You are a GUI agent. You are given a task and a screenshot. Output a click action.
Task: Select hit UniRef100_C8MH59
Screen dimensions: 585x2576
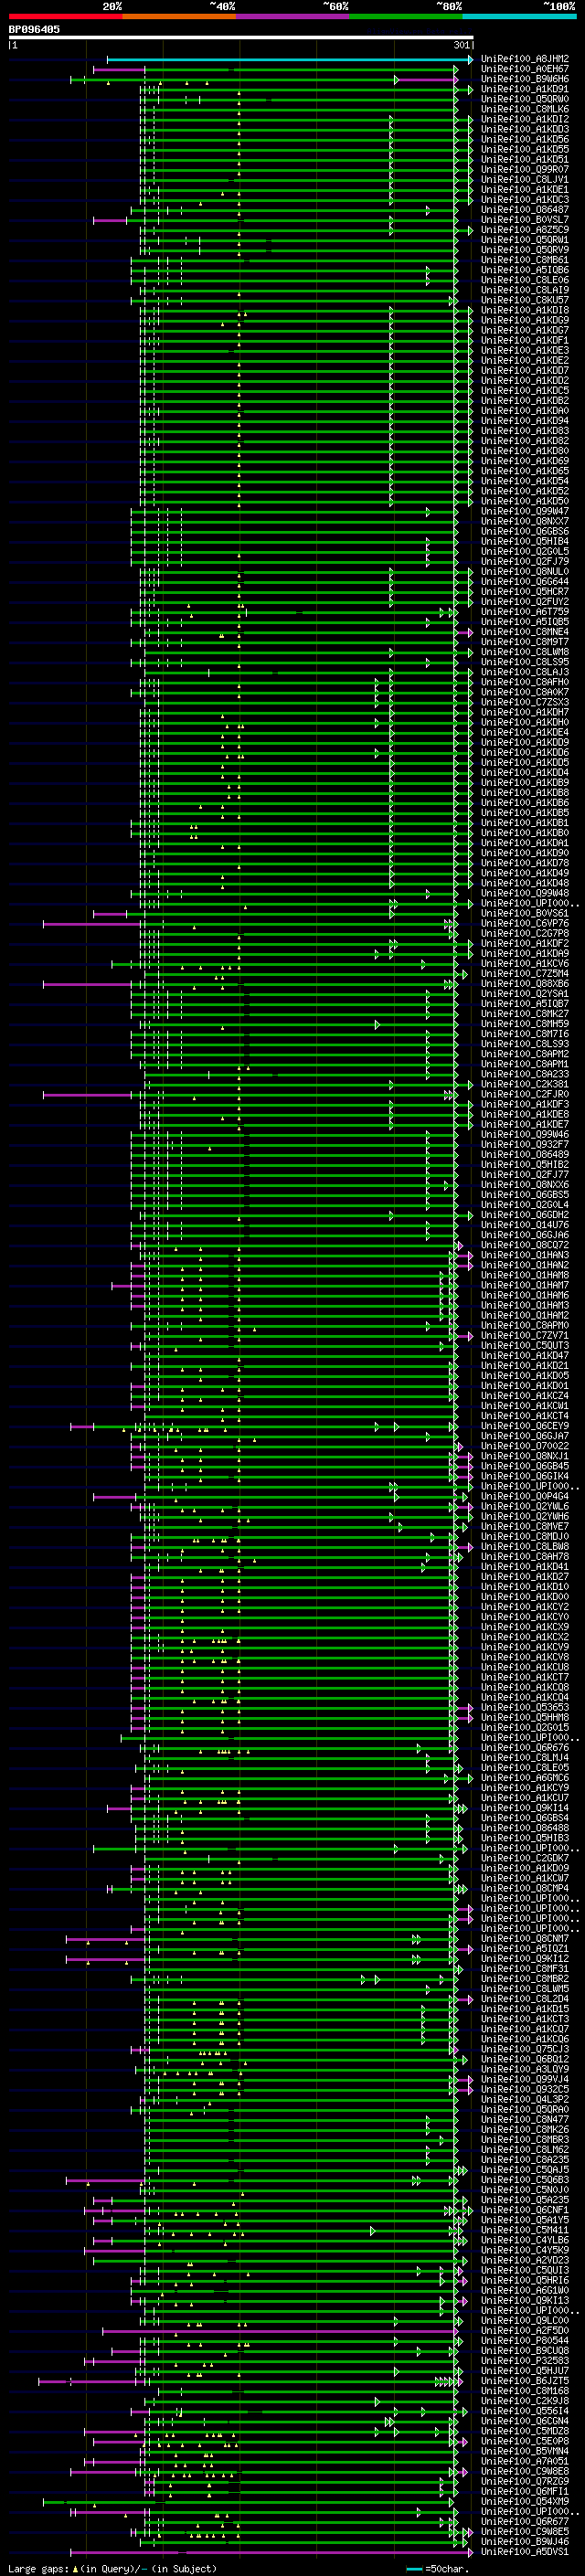click(525, 1023)
